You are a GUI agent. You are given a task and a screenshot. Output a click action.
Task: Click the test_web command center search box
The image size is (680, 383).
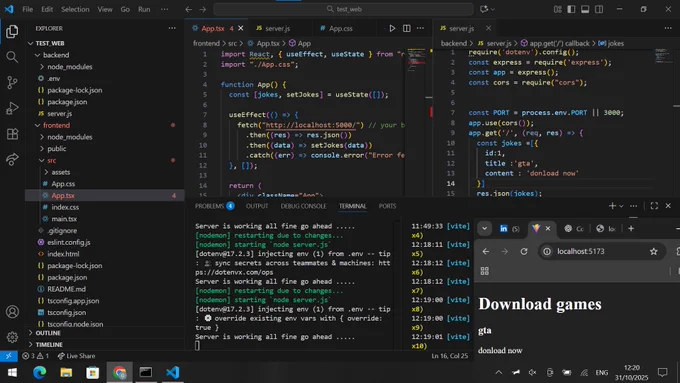[343, 9]
